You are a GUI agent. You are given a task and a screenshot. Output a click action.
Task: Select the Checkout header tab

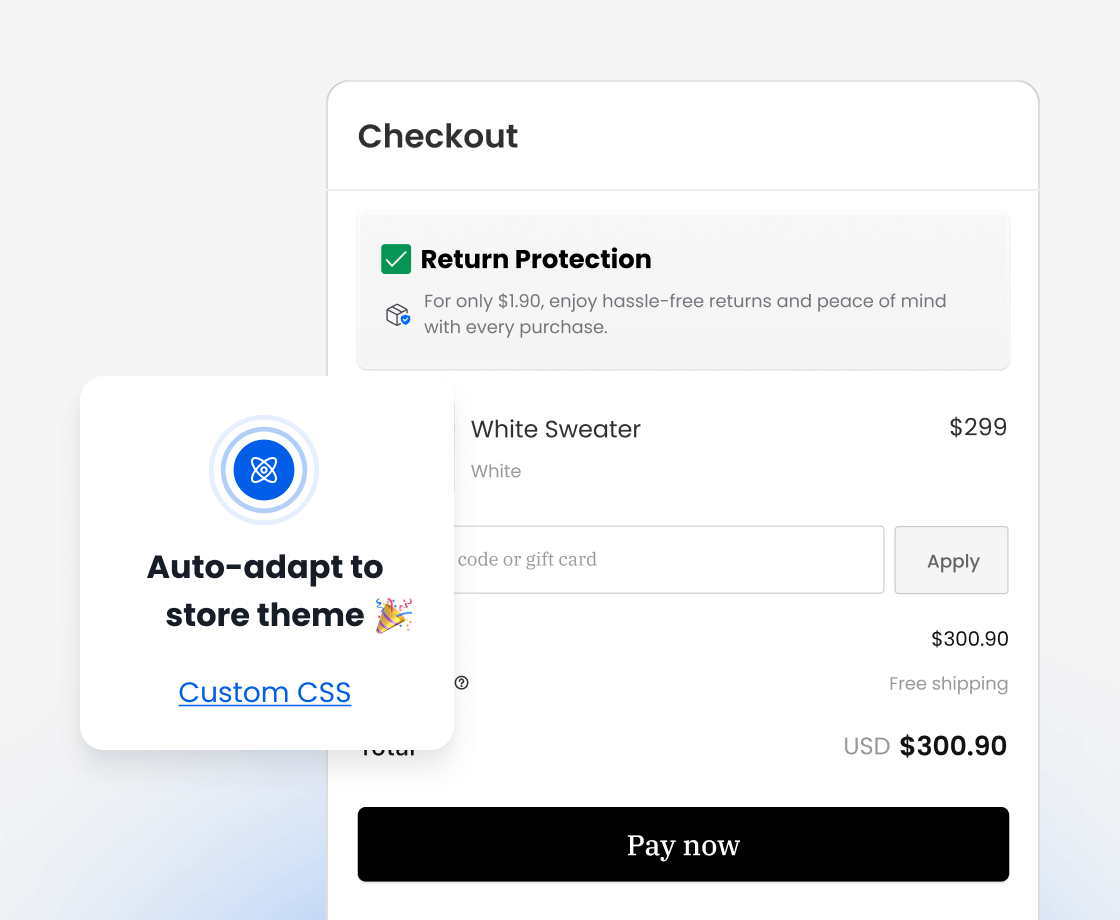(x=438, y=136)
